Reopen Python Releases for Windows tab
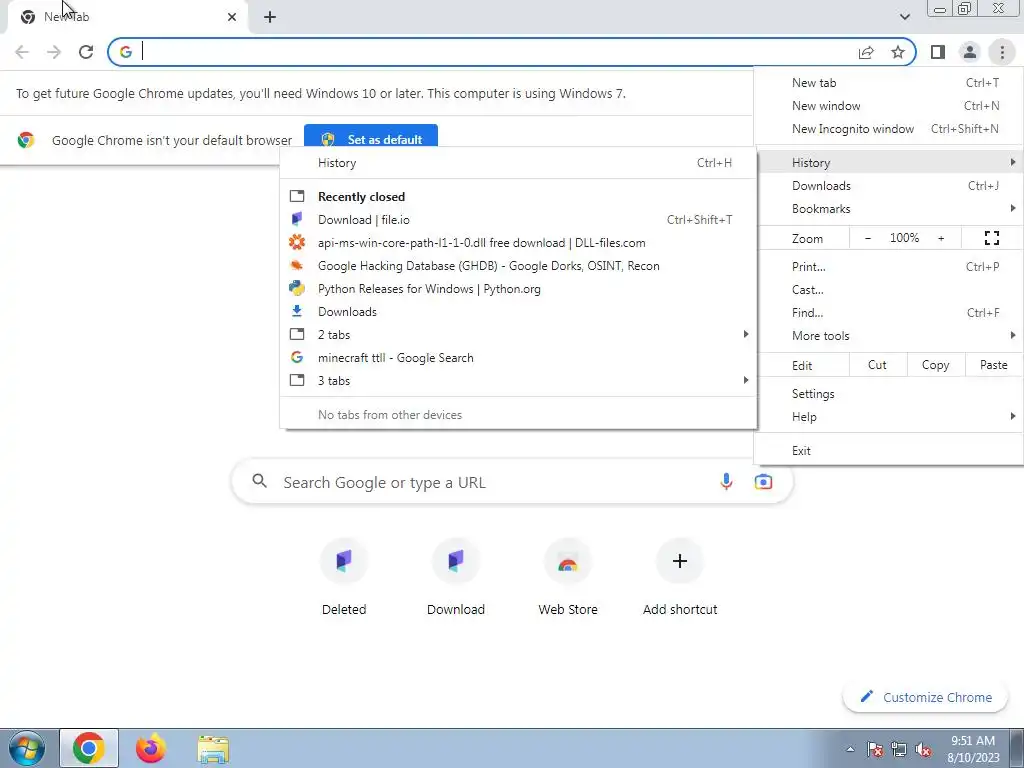1024x768 pixels. coord(518,289)
